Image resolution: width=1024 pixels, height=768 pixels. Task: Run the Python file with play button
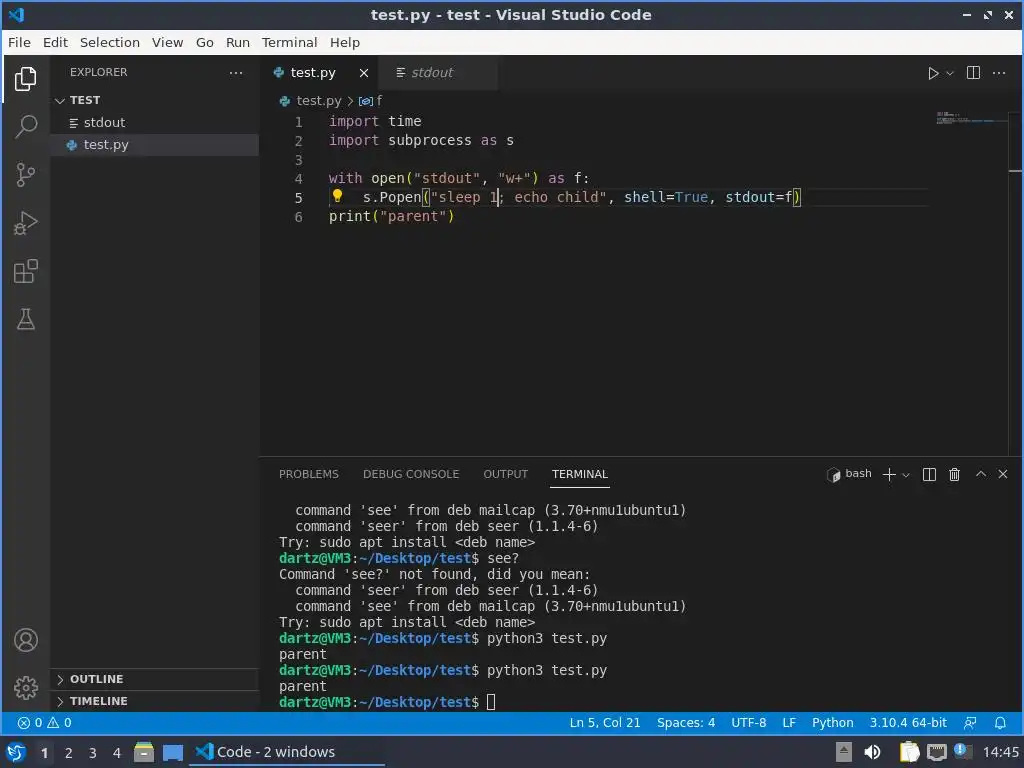933,73
